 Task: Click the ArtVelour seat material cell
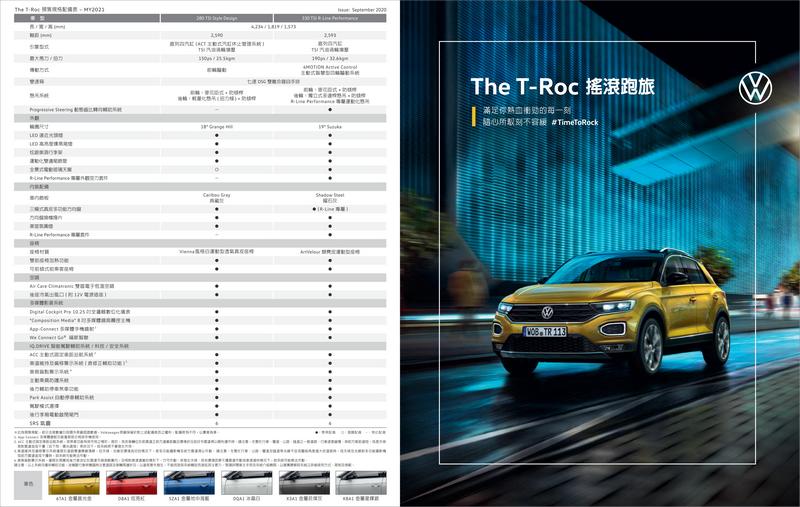coord(330,252)
